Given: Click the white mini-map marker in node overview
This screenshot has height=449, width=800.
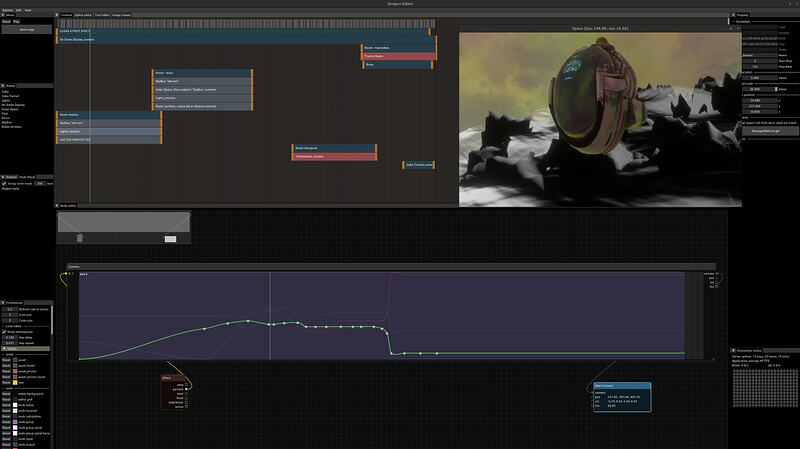Looking at the screenshot, I should pyautogui.click(x=170, y=239).
